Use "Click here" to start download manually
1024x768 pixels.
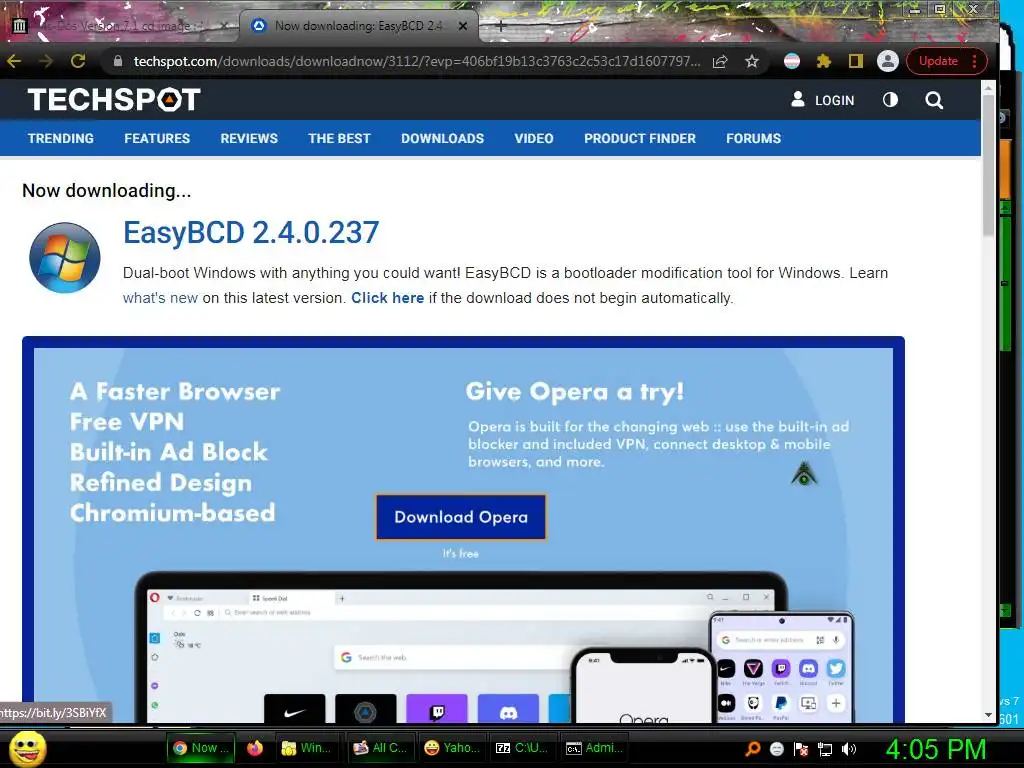pyautogui.click(x=387, y=298)
